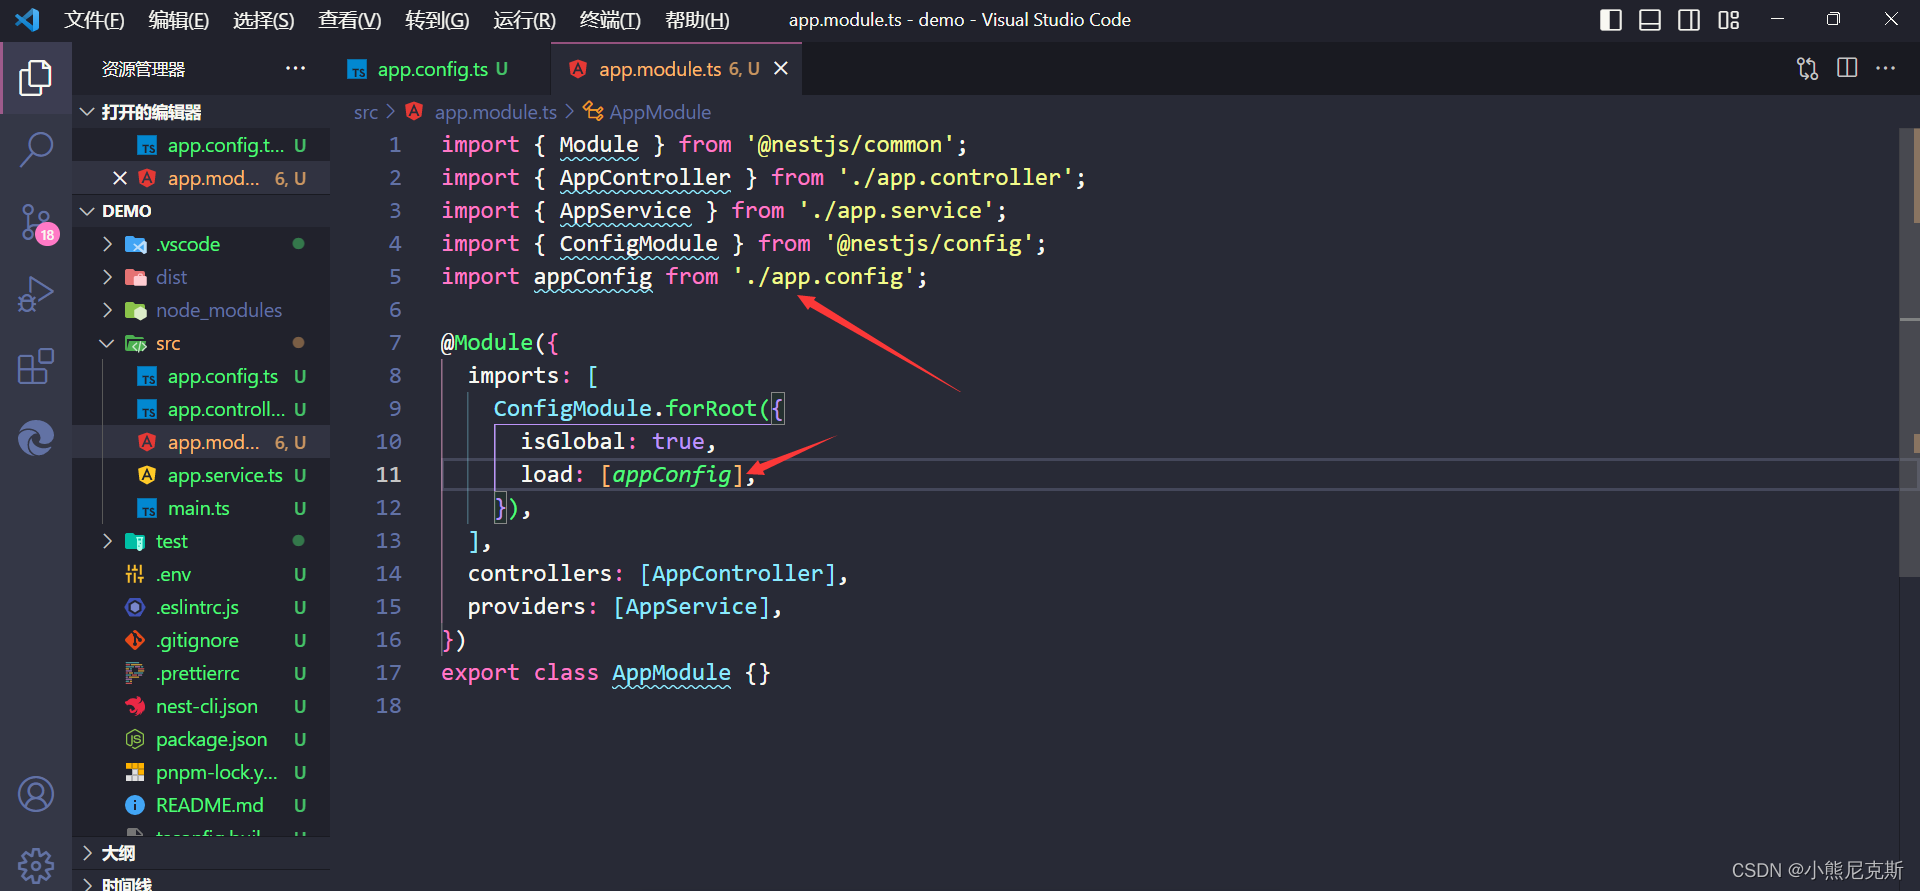The height and width of the screenshot is (891, 1920).
Task: Open nest-cli.json file
Action: coord(201,706)
